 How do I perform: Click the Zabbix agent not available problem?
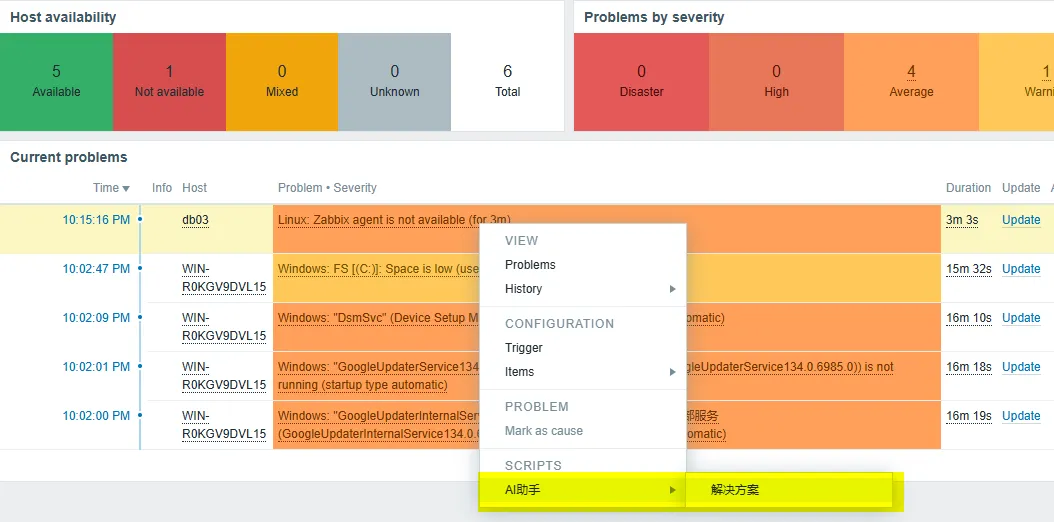click(395, 220)
